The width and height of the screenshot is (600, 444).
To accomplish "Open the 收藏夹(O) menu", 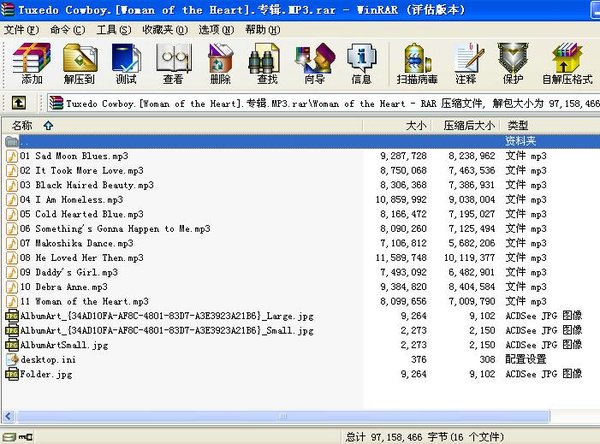I will [165, 30].
